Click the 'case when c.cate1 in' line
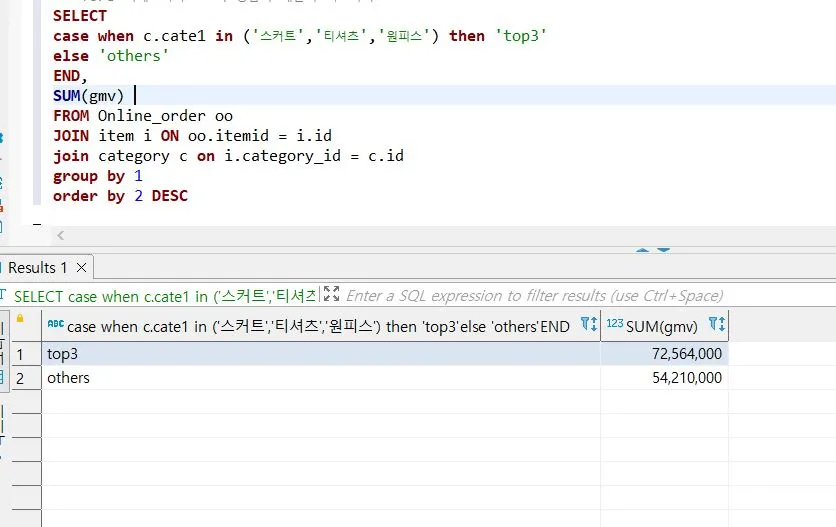Screen dimensions: 836x527 (x=300, y=36)
